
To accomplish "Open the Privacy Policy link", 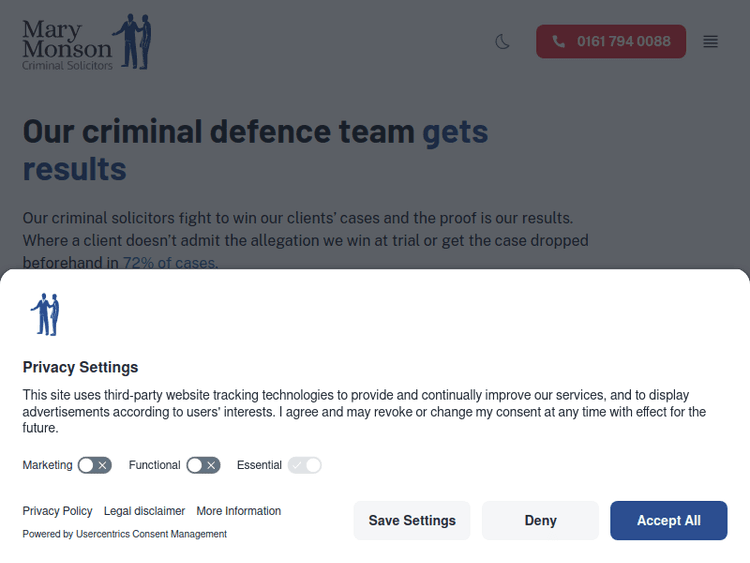I will [57, 511].
